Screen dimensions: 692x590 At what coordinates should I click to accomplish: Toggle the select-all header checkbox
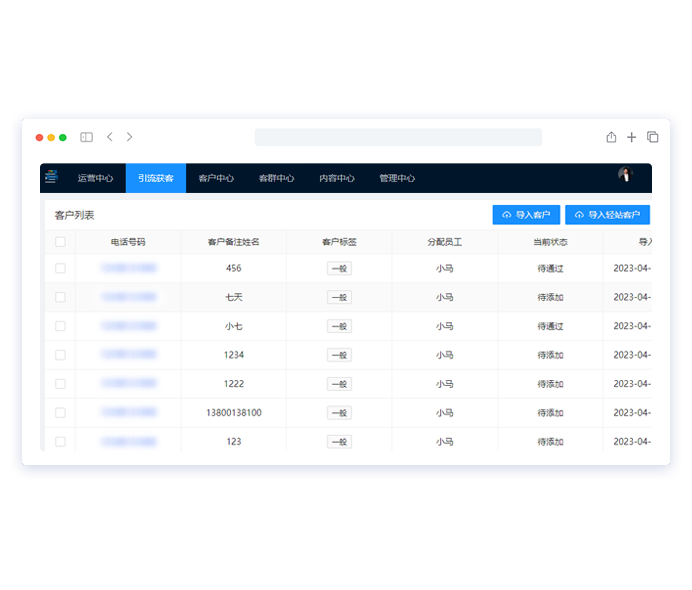click(60, 242)
